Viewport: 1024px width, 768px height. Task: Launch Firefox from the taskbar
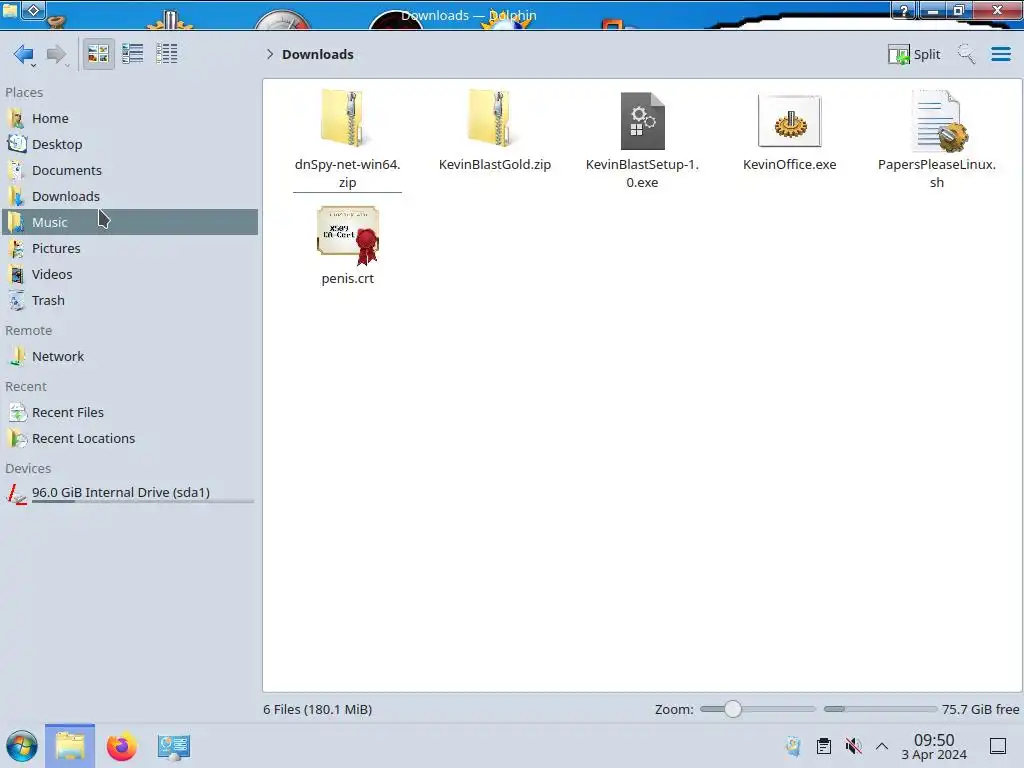coord(121,746)
